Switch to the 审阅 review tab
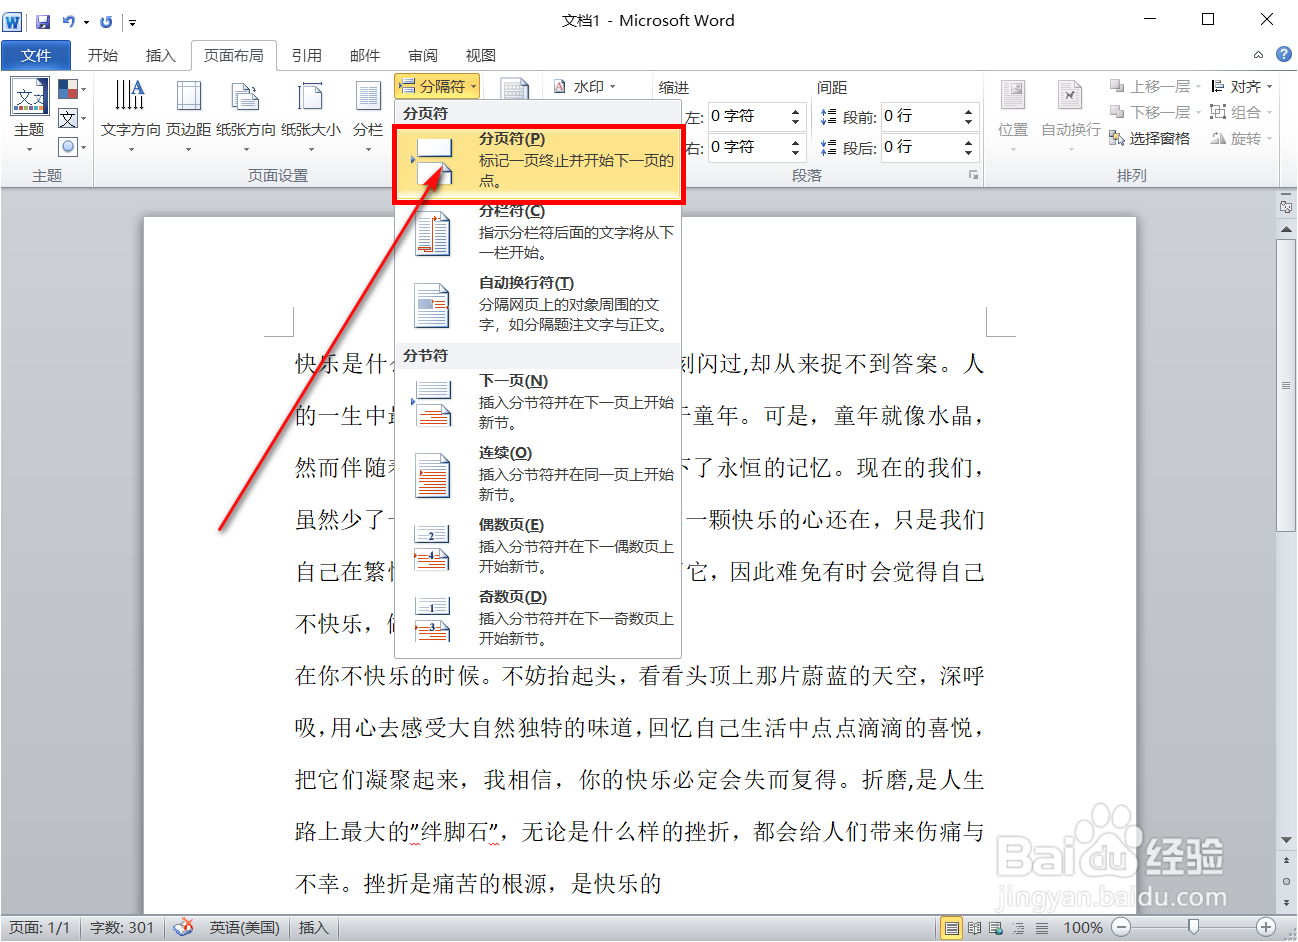 pos(423,55)
